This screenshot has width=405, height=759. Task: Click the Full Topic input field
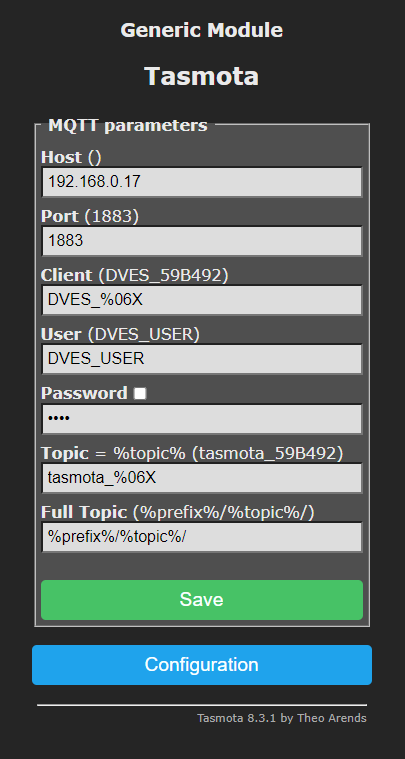pos(202,537)
